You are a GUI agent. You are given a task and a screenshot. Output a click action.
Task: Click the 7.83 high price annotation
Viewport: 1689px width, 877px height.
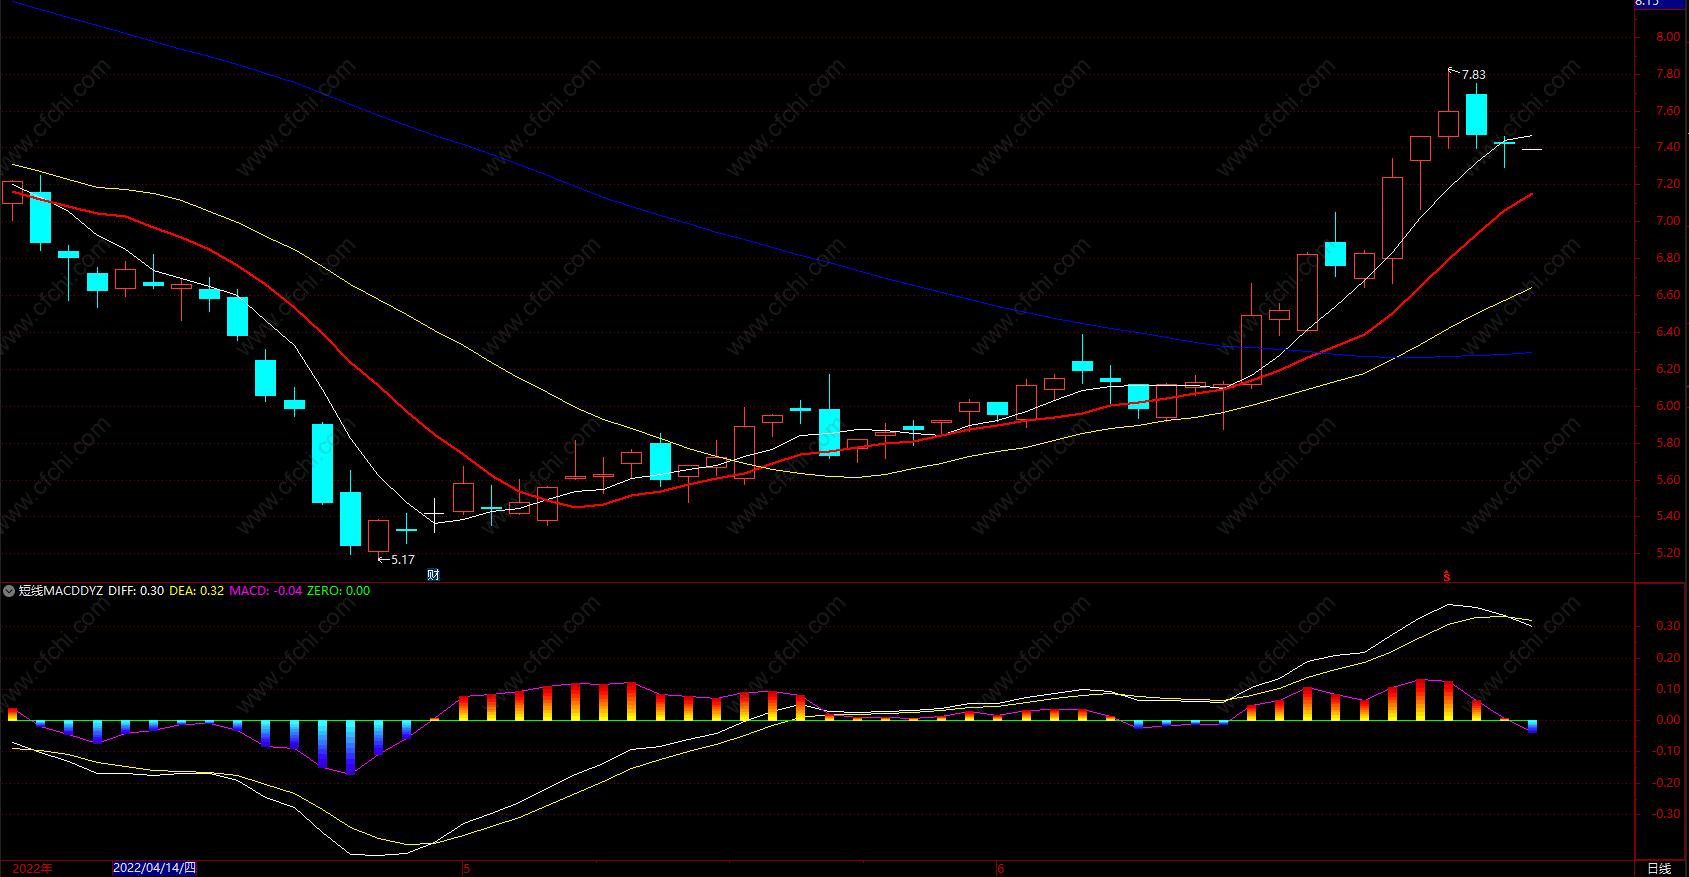[x=1473, y=75]
